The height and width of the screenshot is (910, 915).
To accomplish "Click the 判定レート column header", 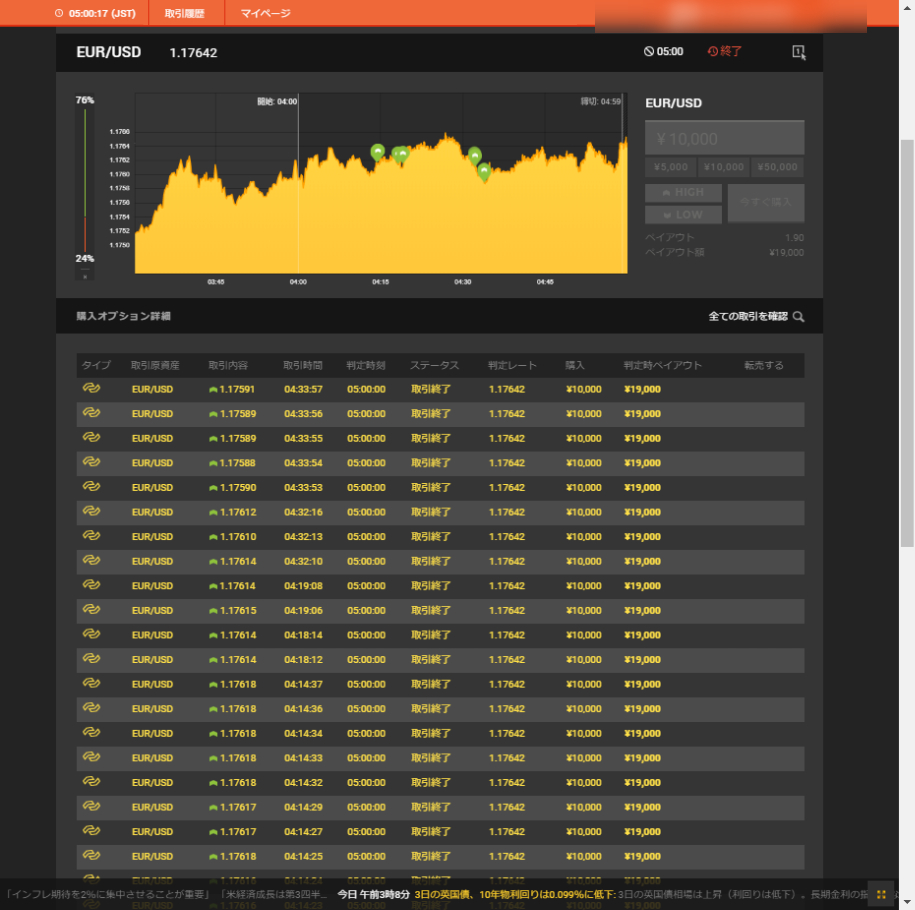I will click(512, 365).
